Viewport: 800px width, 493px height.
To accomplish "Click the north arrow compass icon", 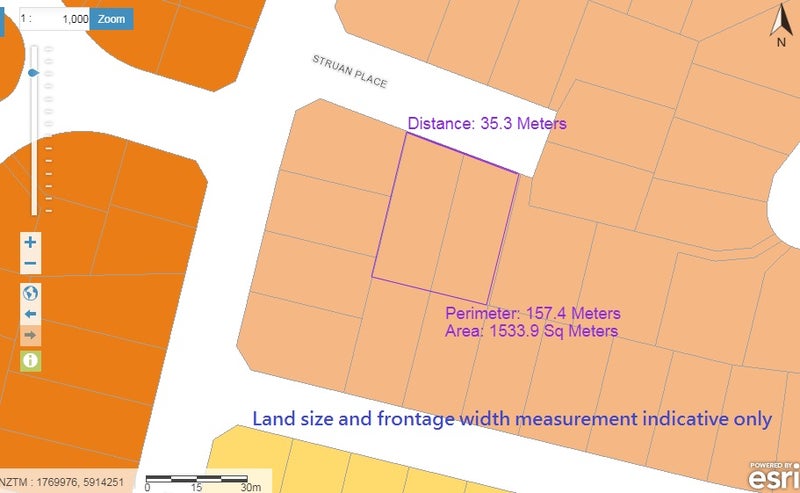I will 780,27.
